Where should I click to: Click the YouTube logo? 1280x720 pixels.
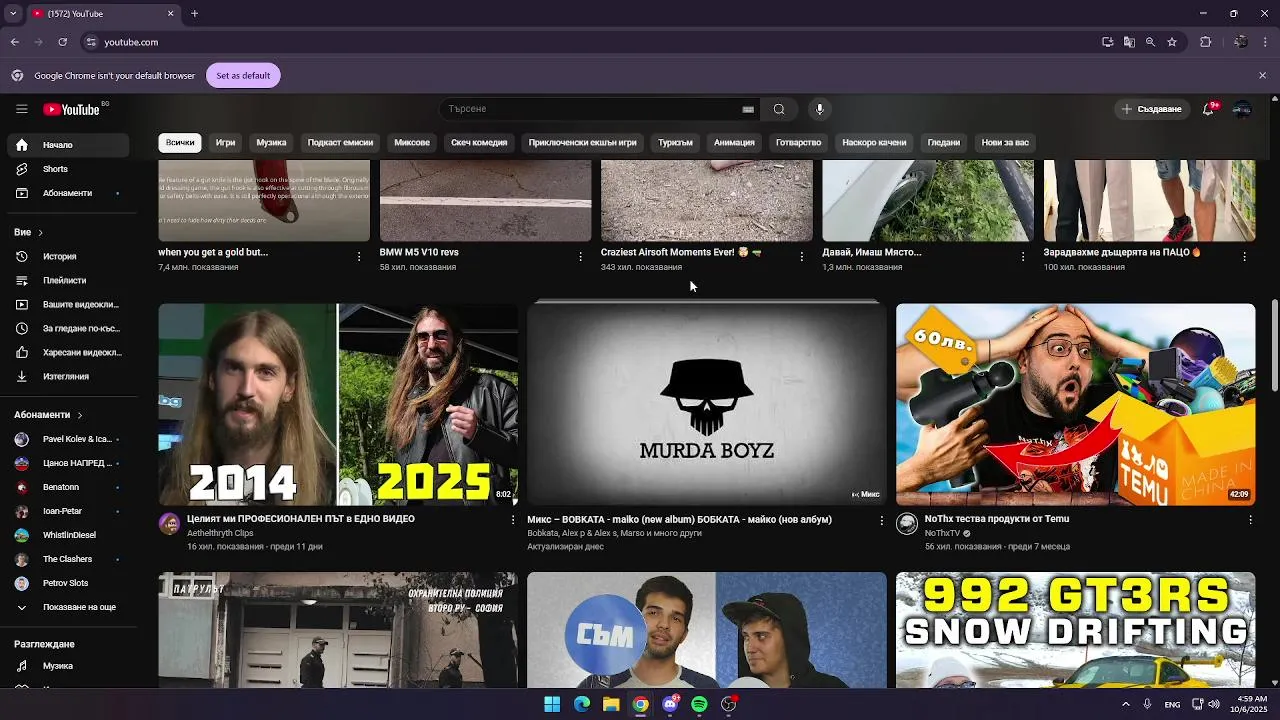click(71, 109)
